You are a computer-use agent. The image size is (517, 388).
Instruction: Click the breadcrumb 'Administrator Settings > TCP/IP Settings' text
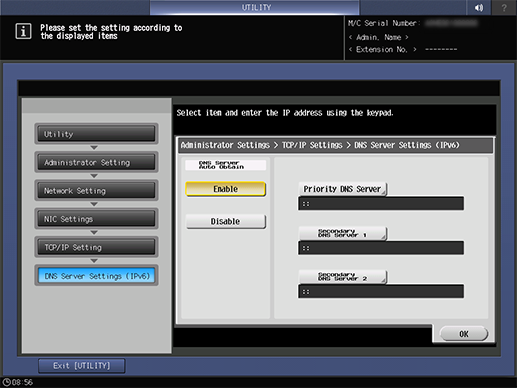pos(262,145)
